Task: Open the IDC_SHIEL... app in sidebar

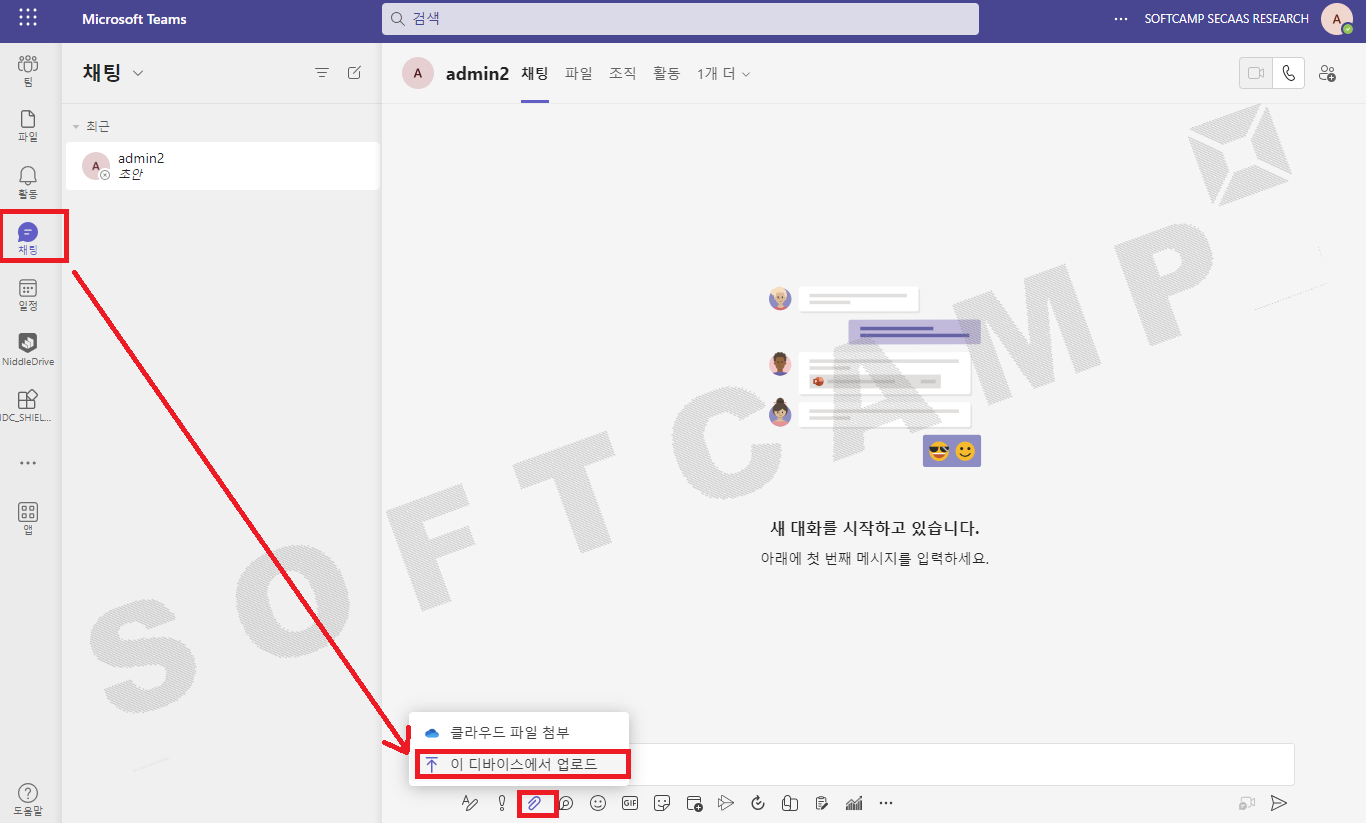Action: point(28,406)
